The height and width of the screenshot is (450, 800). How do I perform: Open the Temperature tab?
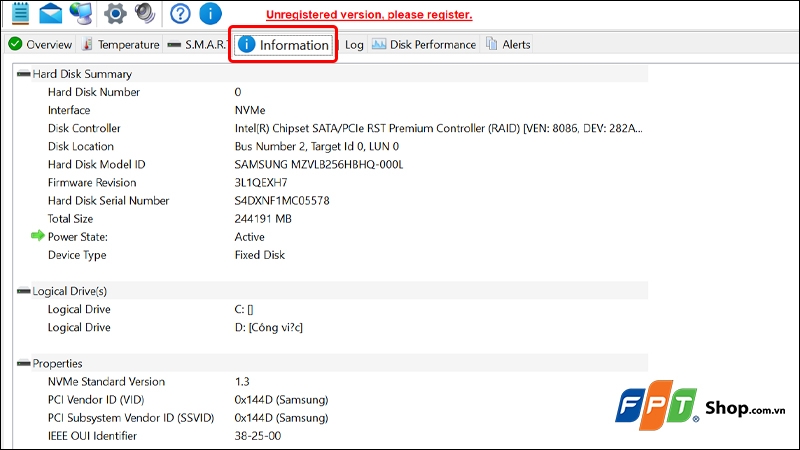121,44
